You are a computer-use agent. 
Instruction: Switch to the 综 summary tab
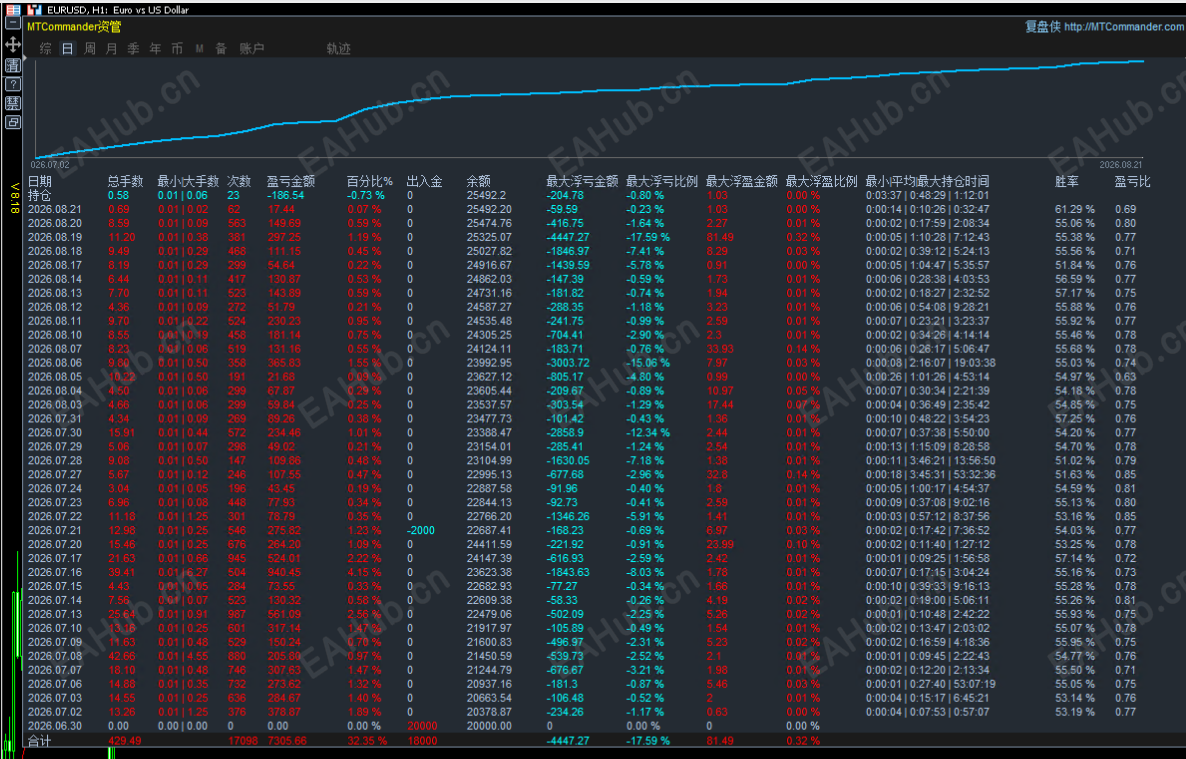tap(45, 48)
